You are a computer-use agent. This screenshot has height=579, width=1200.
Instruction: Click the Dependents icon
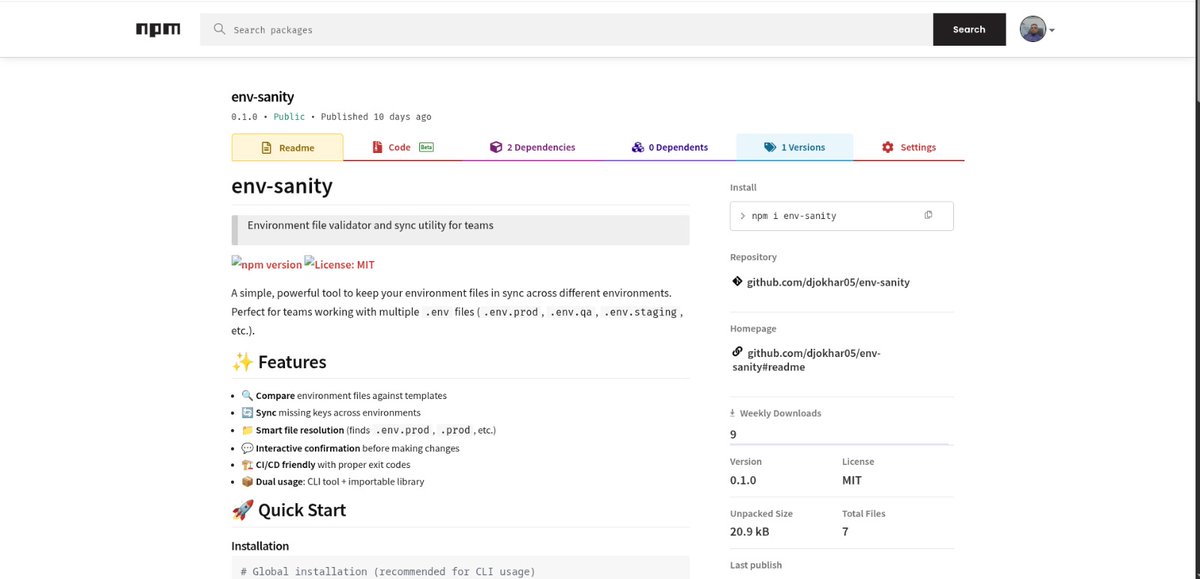tap(637, 146)
